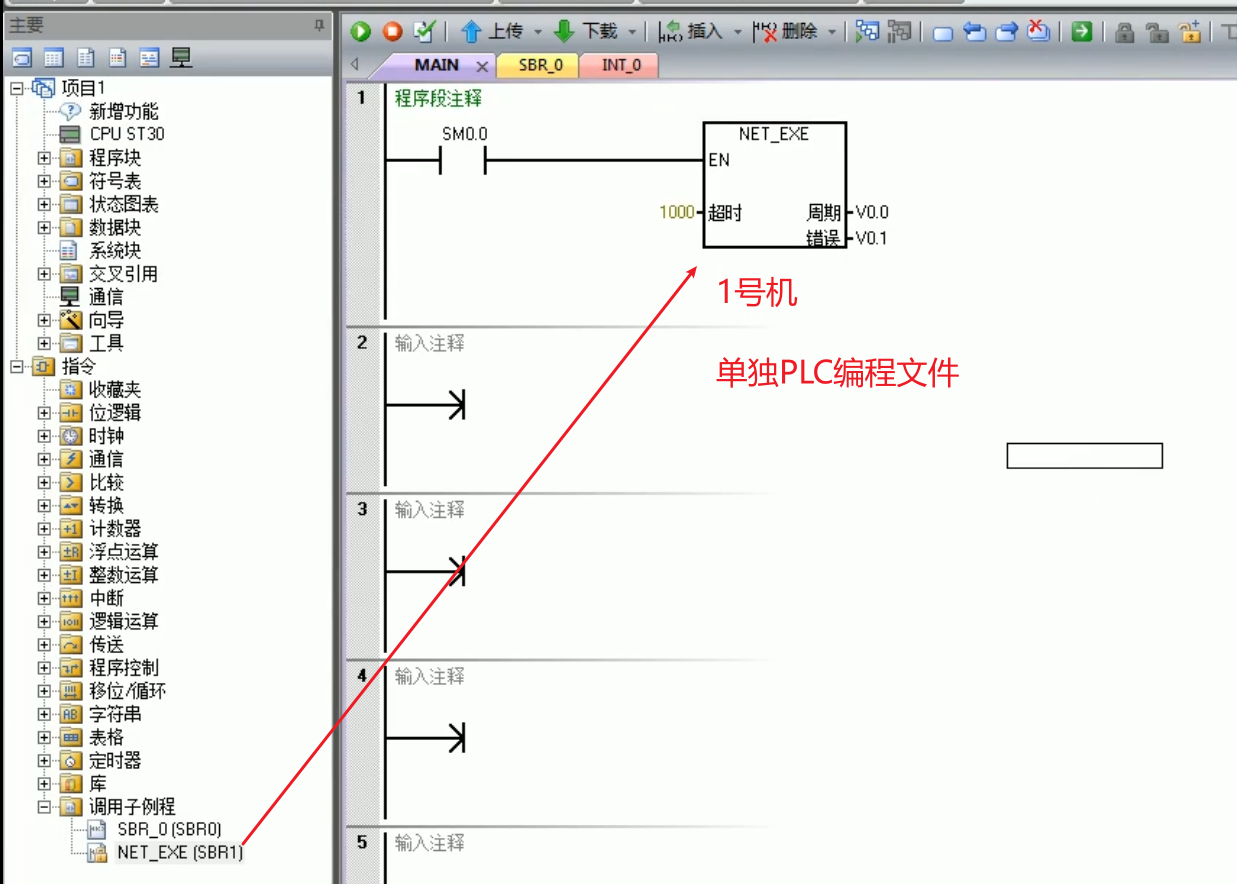Open the 插入 insert dropdown arrow

coord(738,33)
